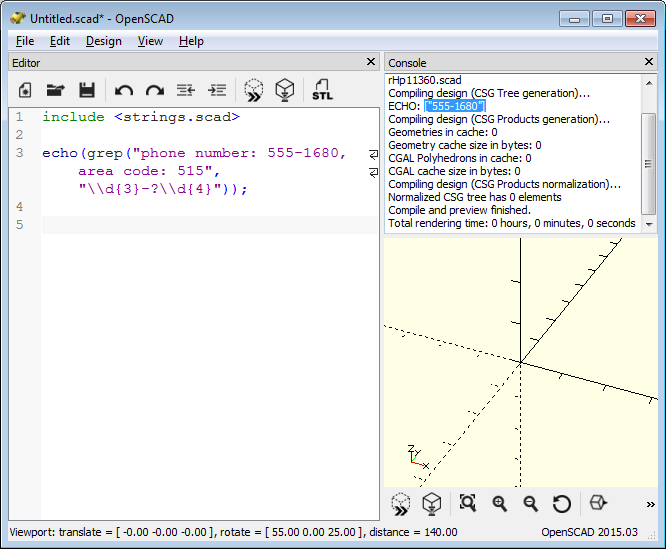
Task: Close the Console panel
Action: tap(649, 62)
